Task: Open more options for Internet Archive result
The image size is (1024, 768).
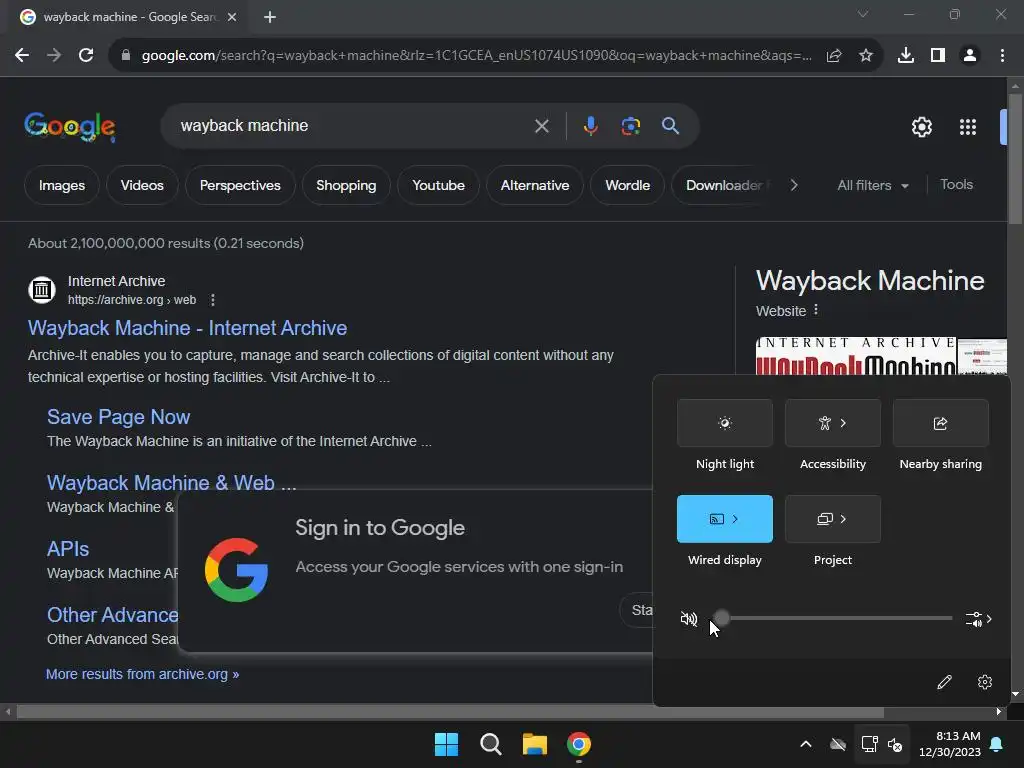Action: (212, 300)
